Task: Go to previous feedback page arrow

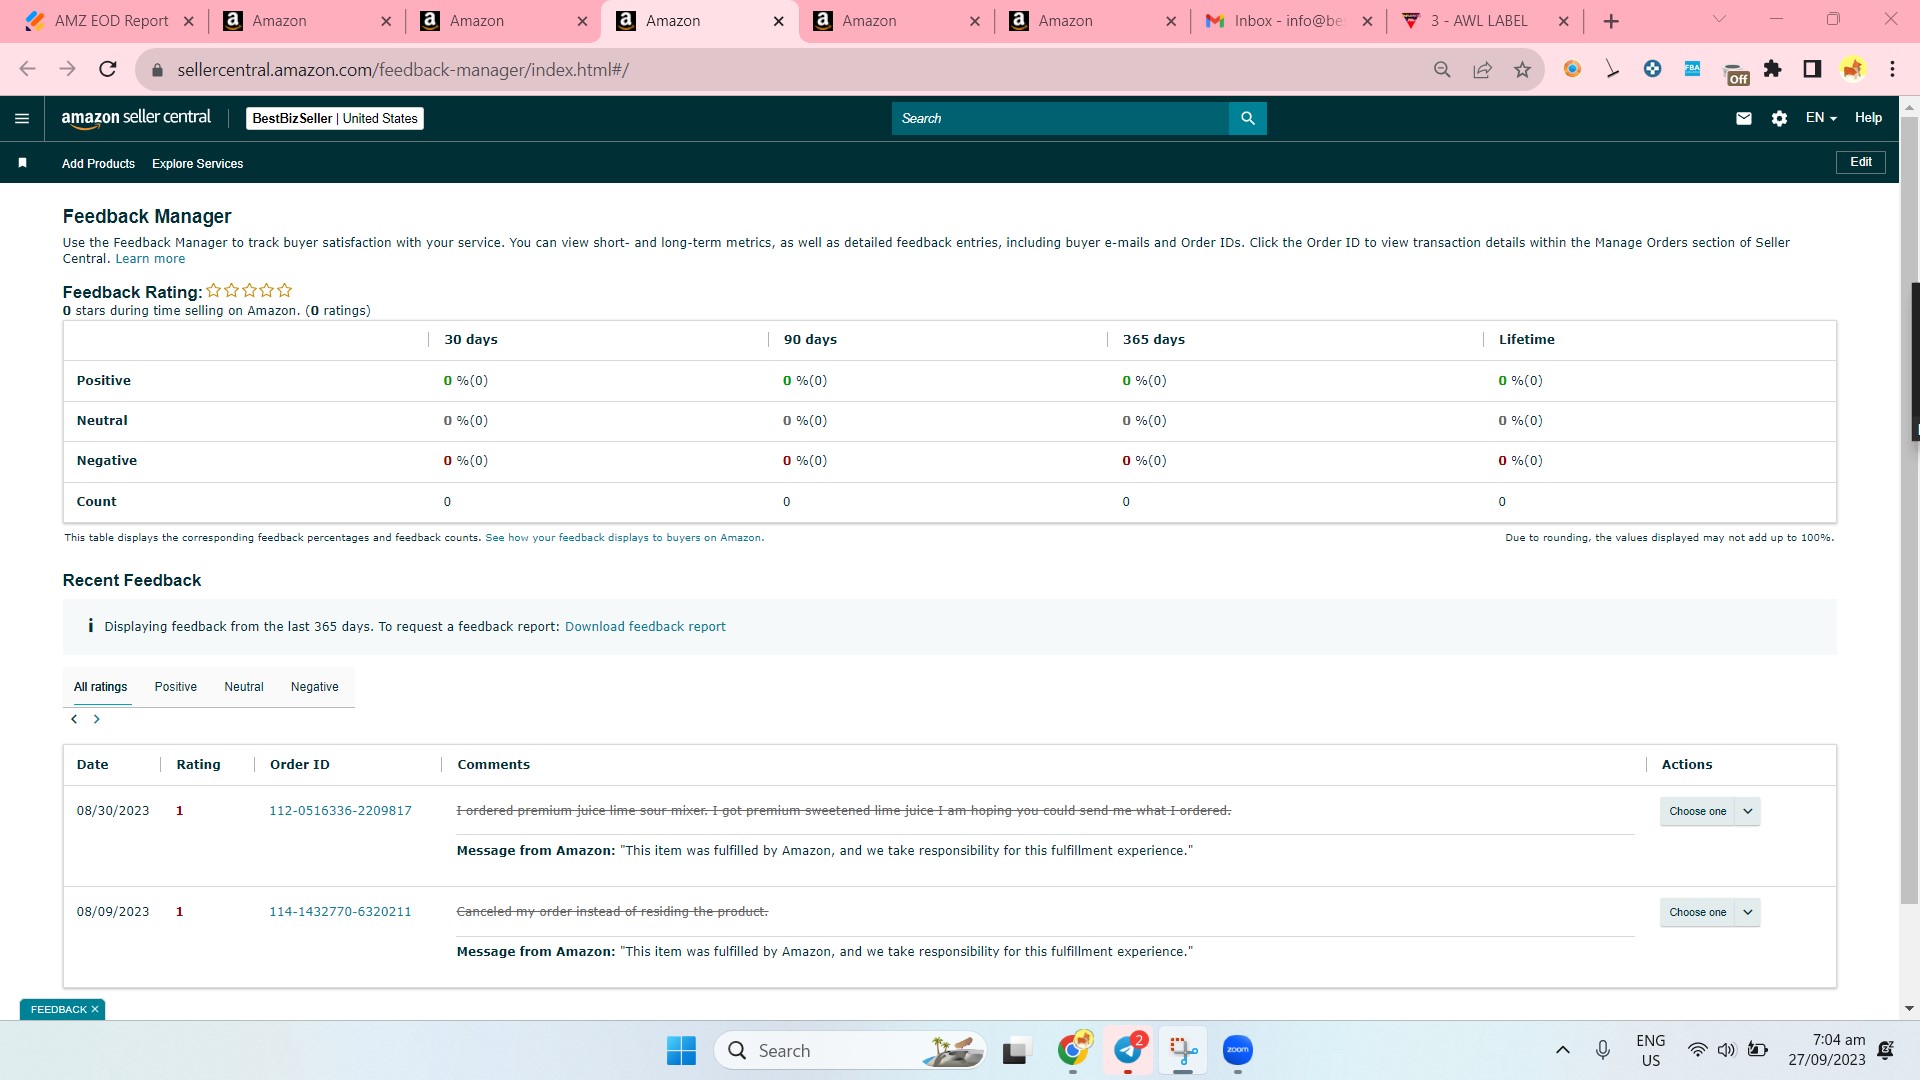Action: (74, 719)
